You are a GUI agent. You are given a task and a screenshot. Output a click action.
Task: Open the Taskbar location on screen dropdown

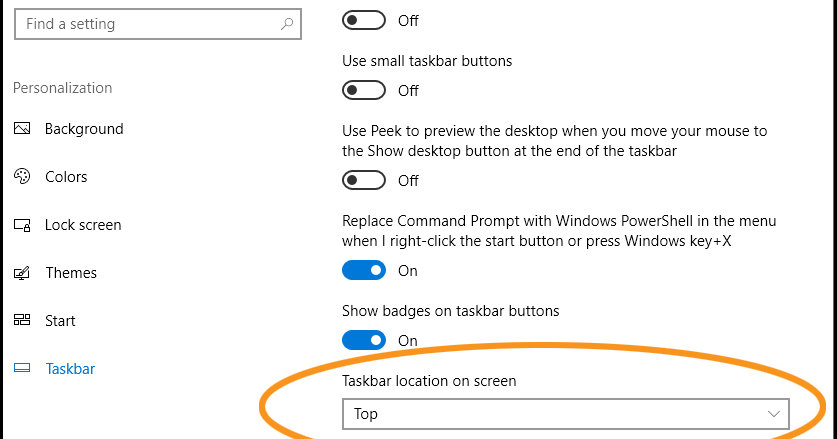tap(565, 413)
